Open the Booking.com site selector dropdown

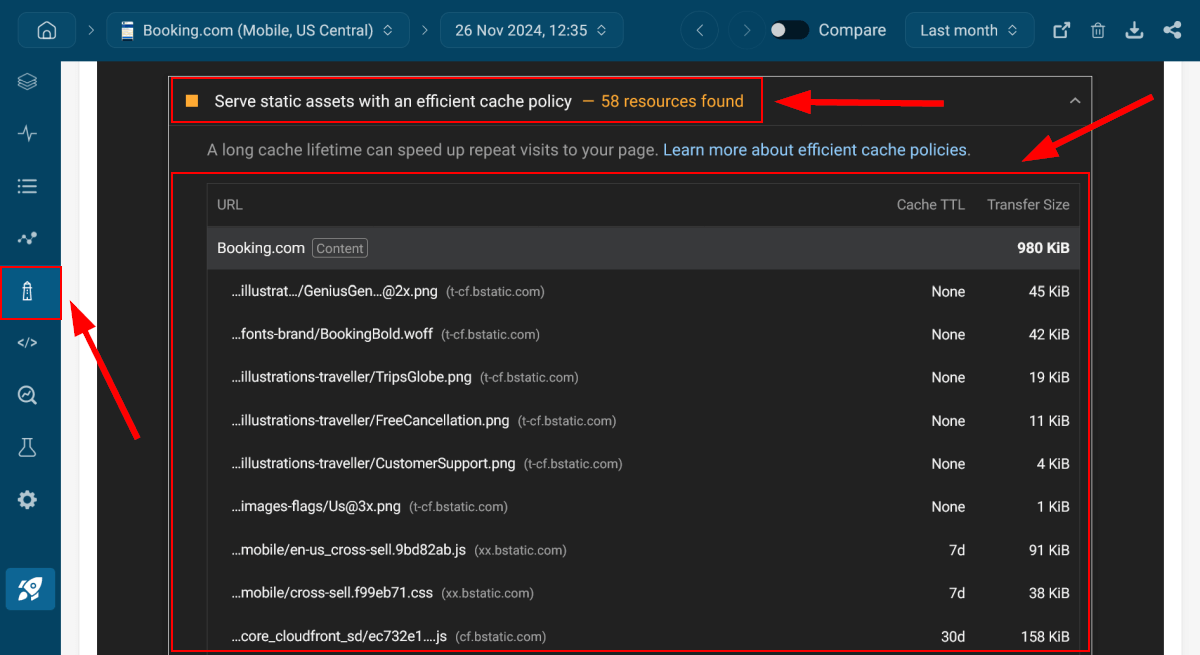click(x=258, y=30)
